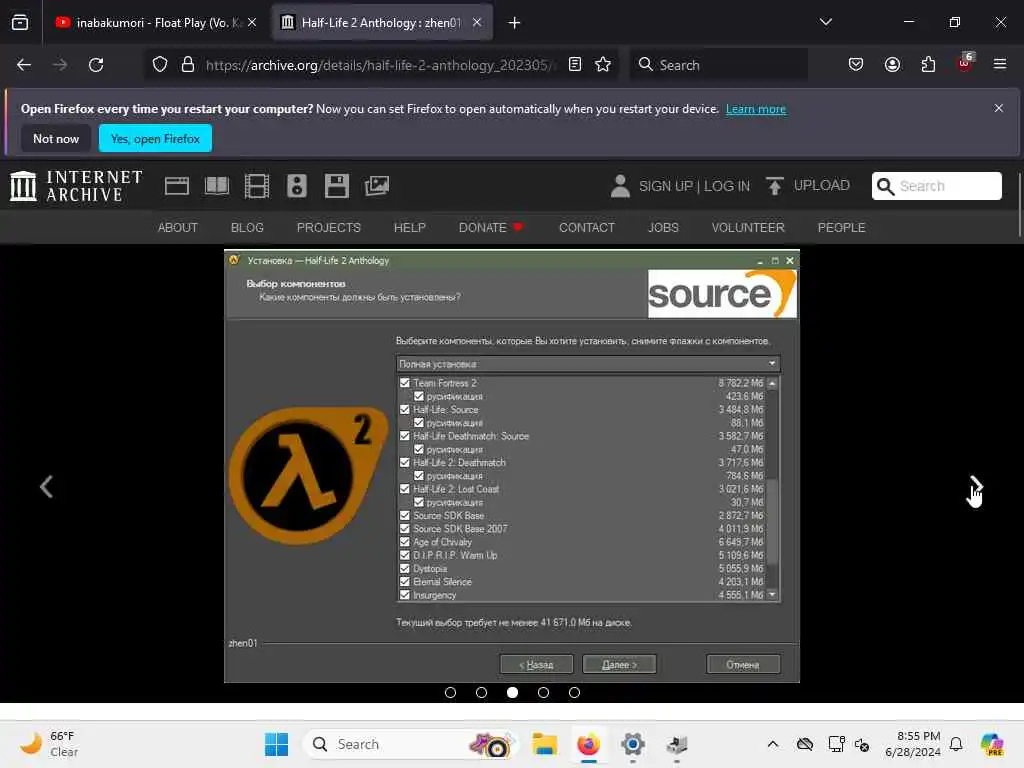Open Firefox account icon
This screenshot has width=1024, height=768.
[892, 65]
